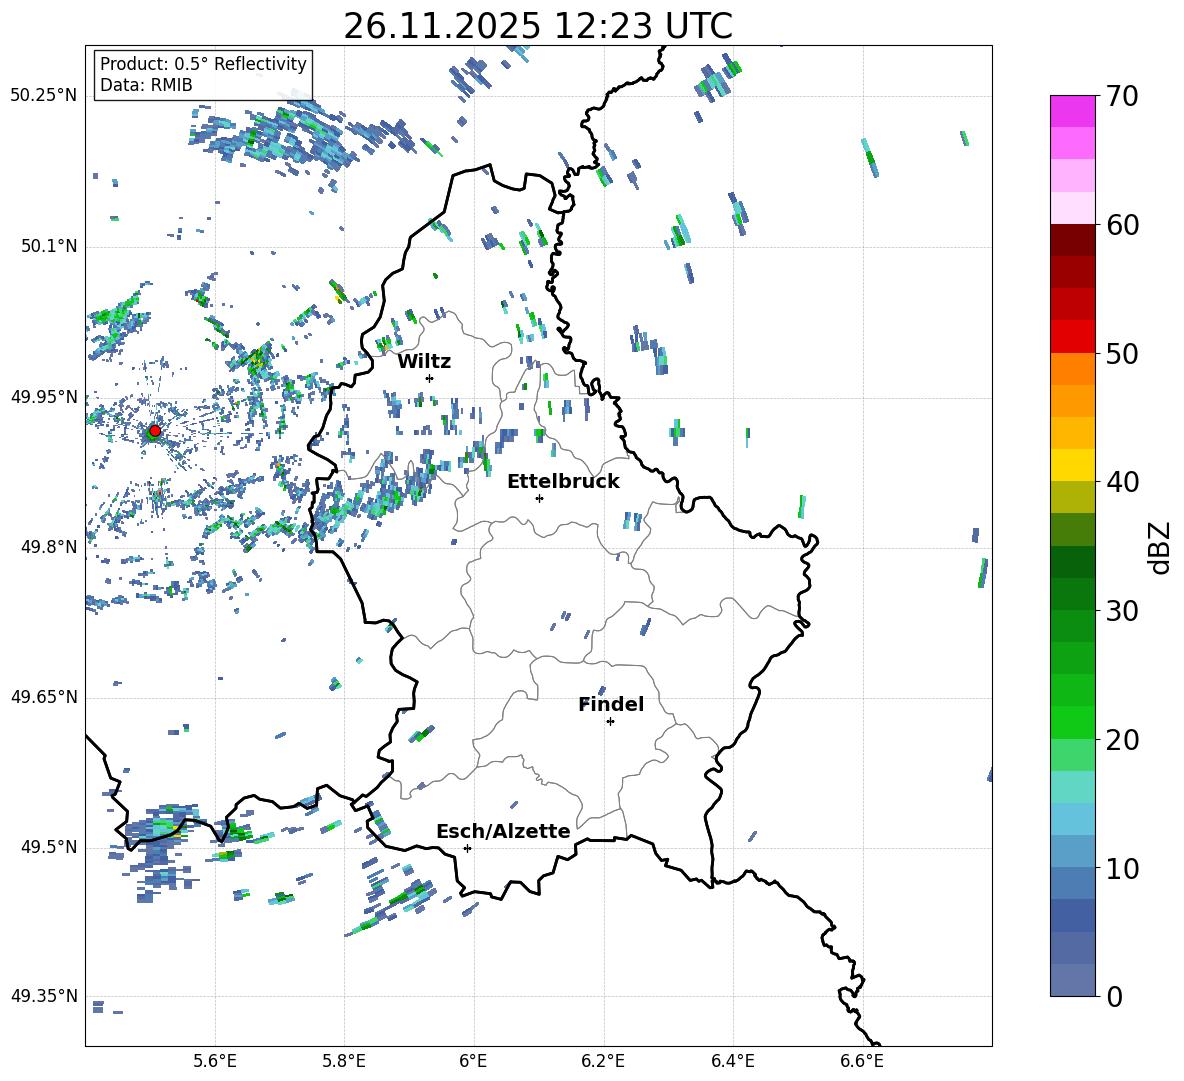1184x1081 pixels.
Task: Click the magenta top colorbar segment
Action: pos(1073,111)
